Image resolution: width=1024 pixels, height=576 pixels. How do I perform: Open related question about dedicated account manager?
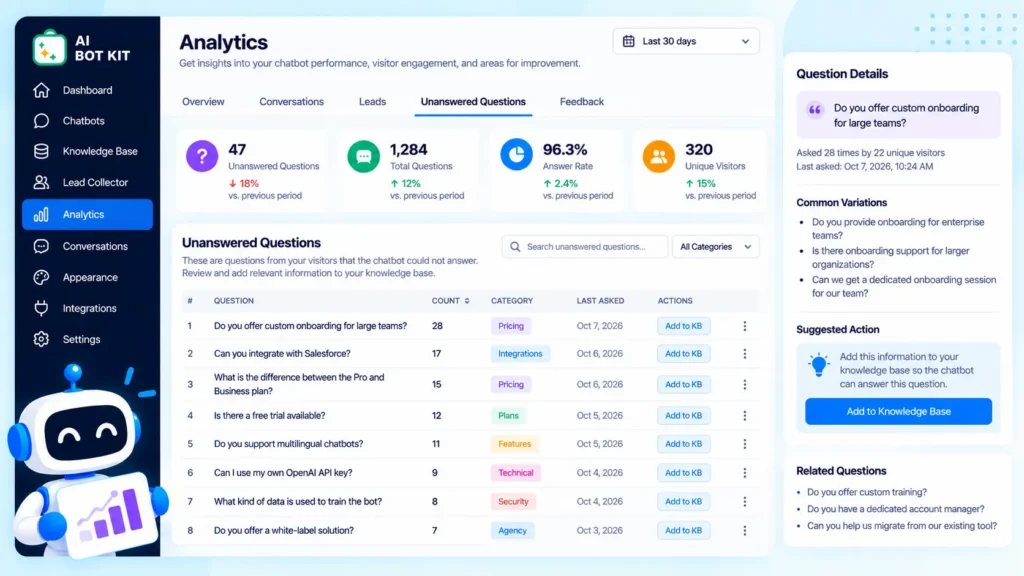895,509
